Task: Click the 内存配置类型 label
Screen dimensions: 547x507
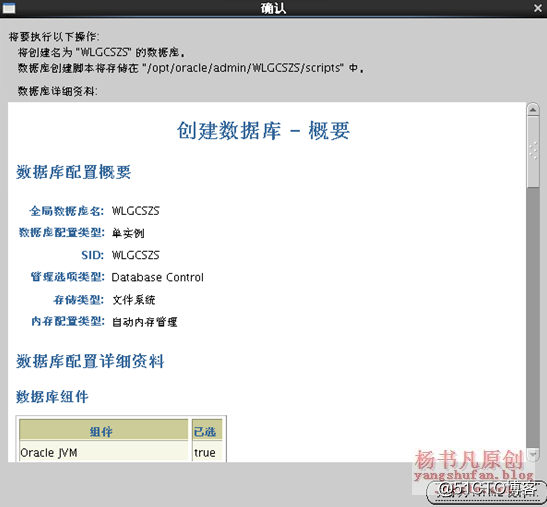Action: 68,321
